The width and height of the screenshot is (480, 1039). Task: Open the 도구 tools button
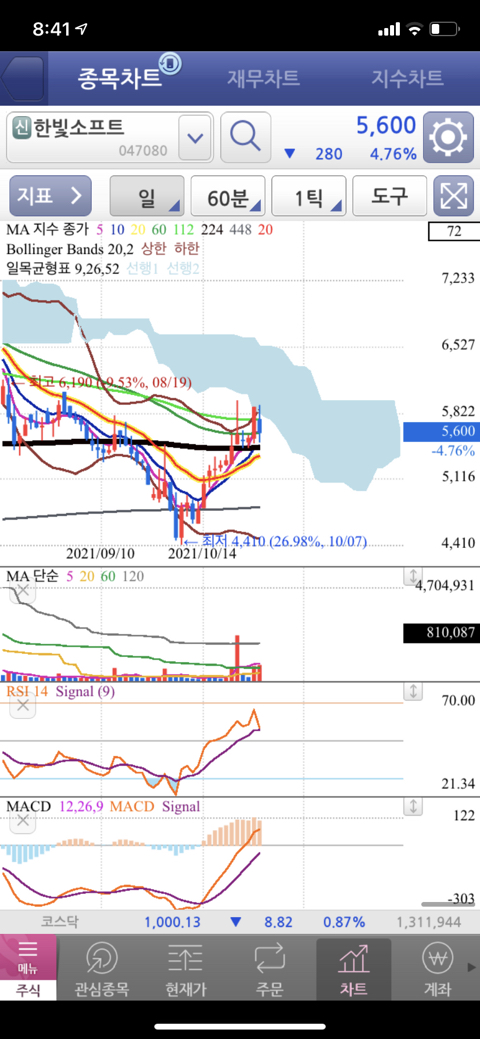click(389, 196)
